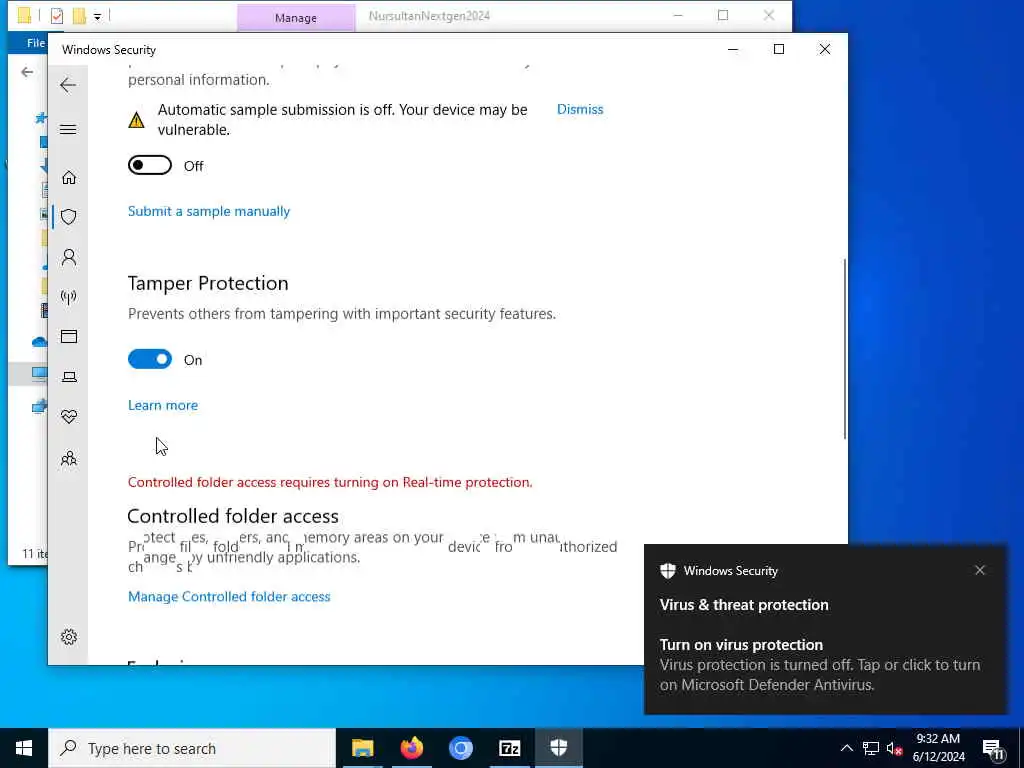Click the taskbar search box

pos(192,748)
